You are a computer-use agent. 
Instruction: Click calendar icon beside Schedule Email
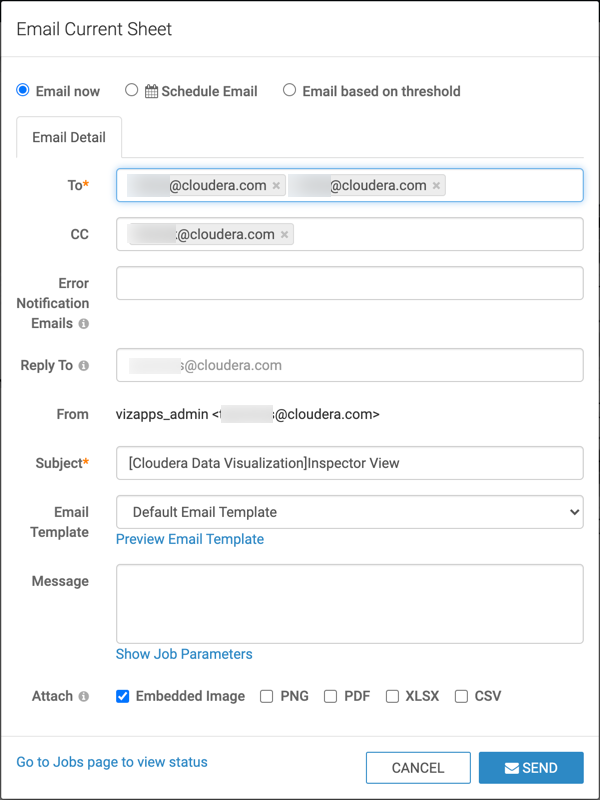coord(152,91)
